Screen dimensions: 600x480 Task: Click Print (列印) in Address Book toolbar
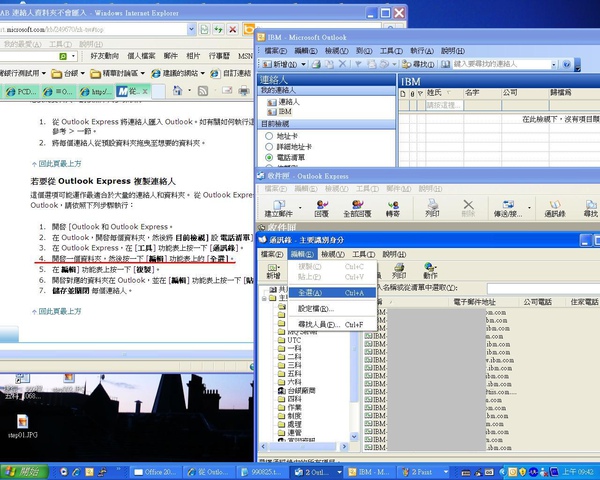[x=399, y=271]
